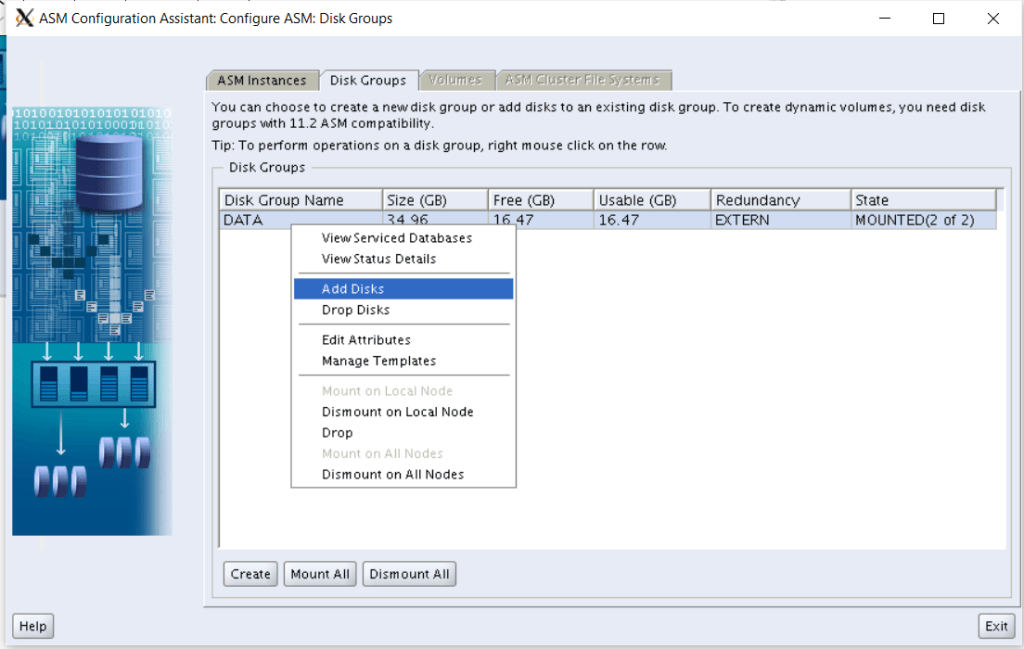
Task: Choose Drop Disks in the context menu
Action: click(356, 310)
